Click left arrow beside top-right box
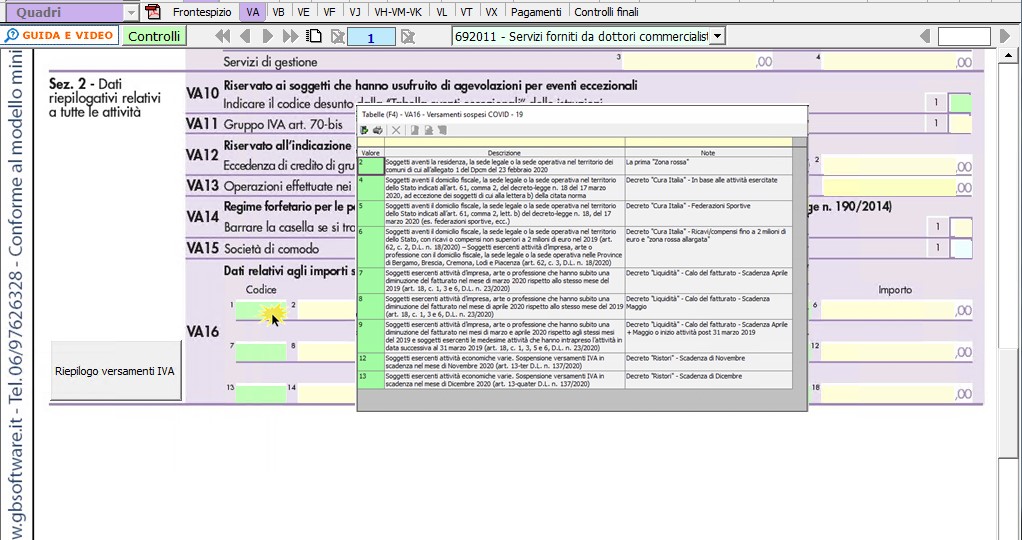The image size is (1022, 540). click(925, 37)
